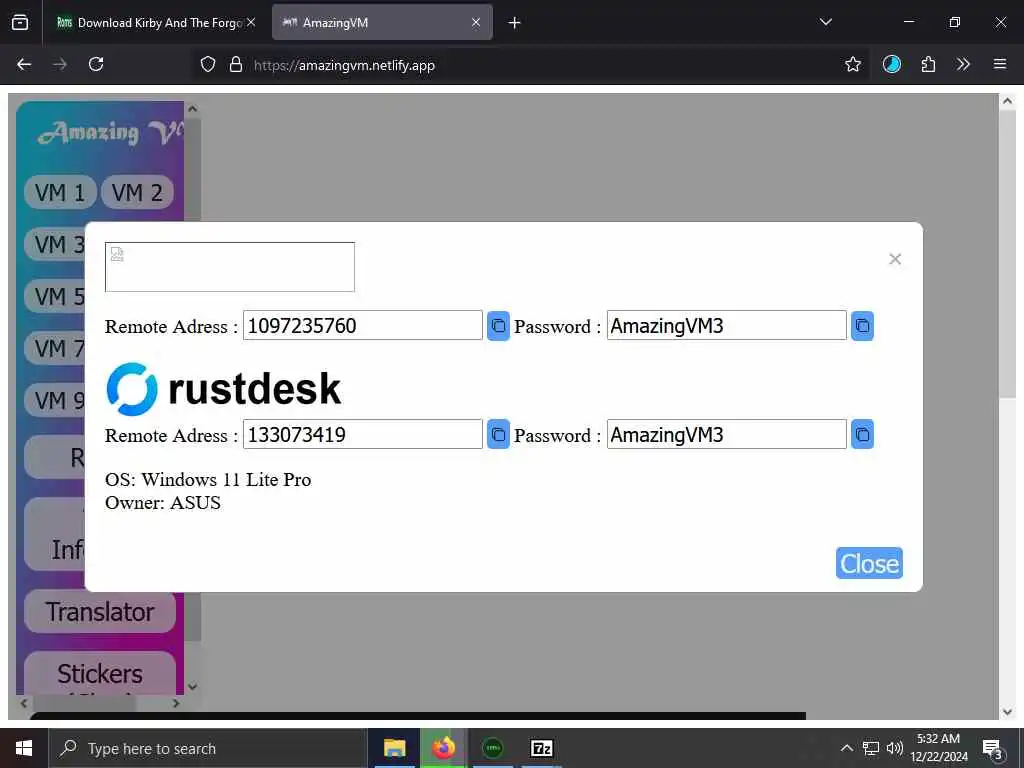The image size is (1024, 768).
Task: Open the 7-Zip taskbar icon
Action: [x=541, y=748]
